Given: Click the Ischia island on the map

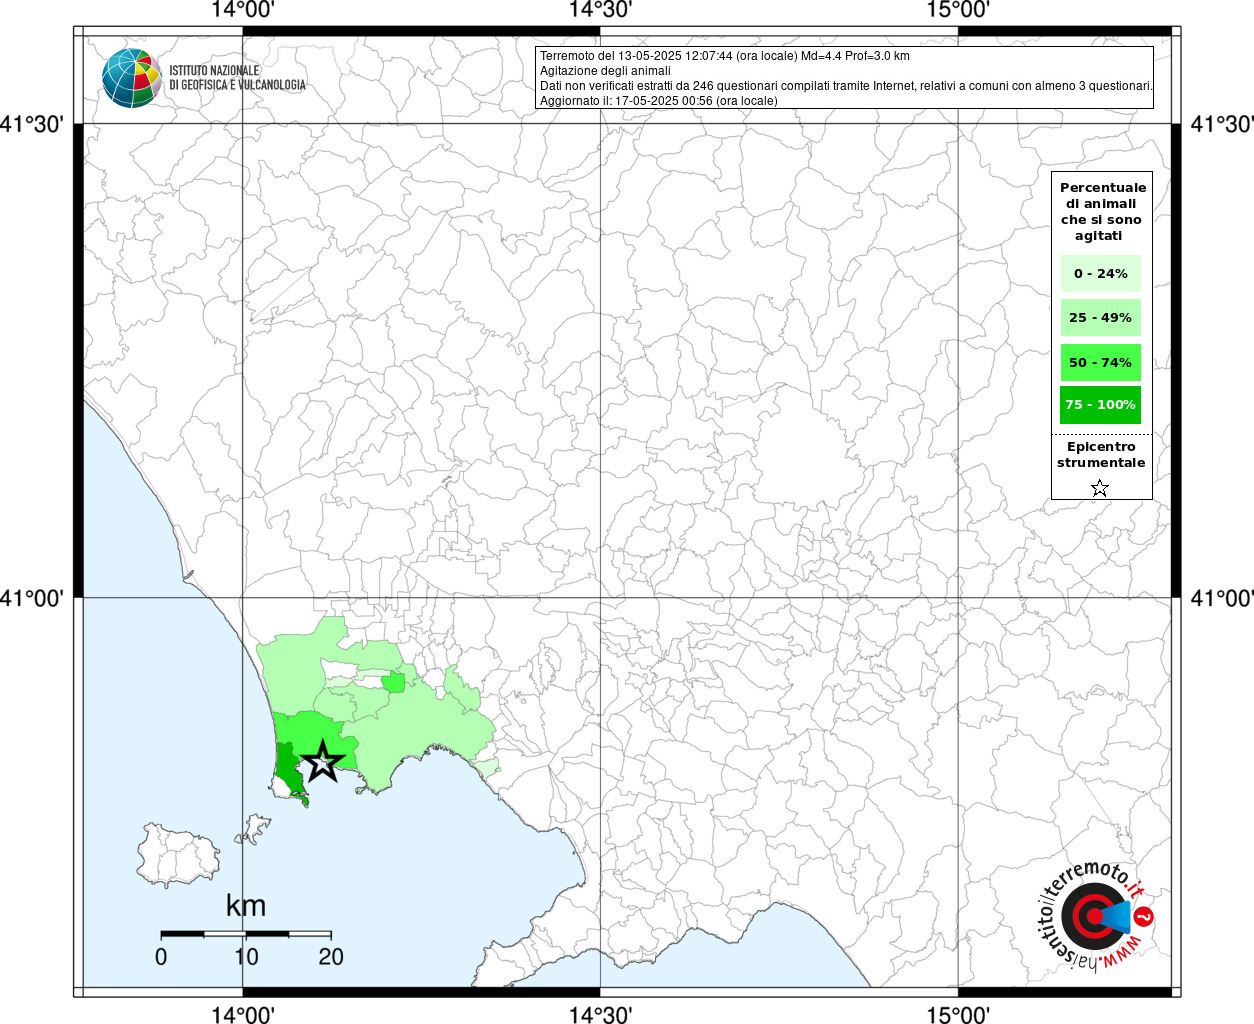Looking at the screenshot, I should (177, 855).
